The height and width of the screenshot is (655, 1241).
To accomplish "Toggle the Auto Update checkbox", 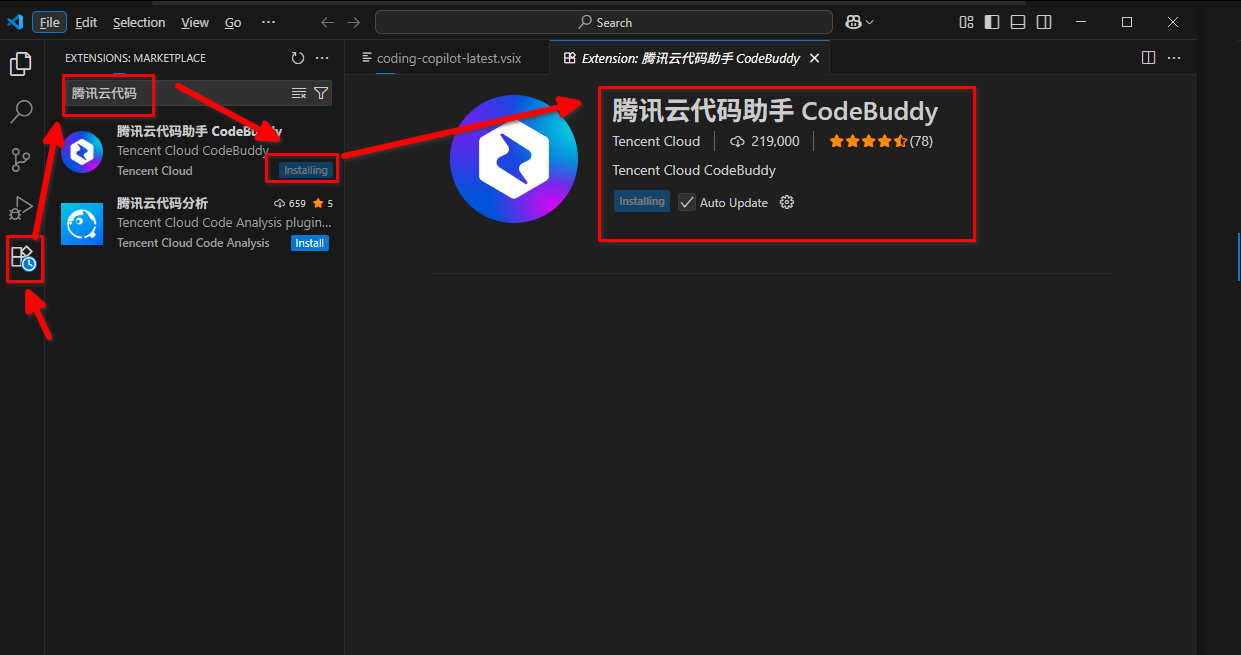I will coord(687,202).
